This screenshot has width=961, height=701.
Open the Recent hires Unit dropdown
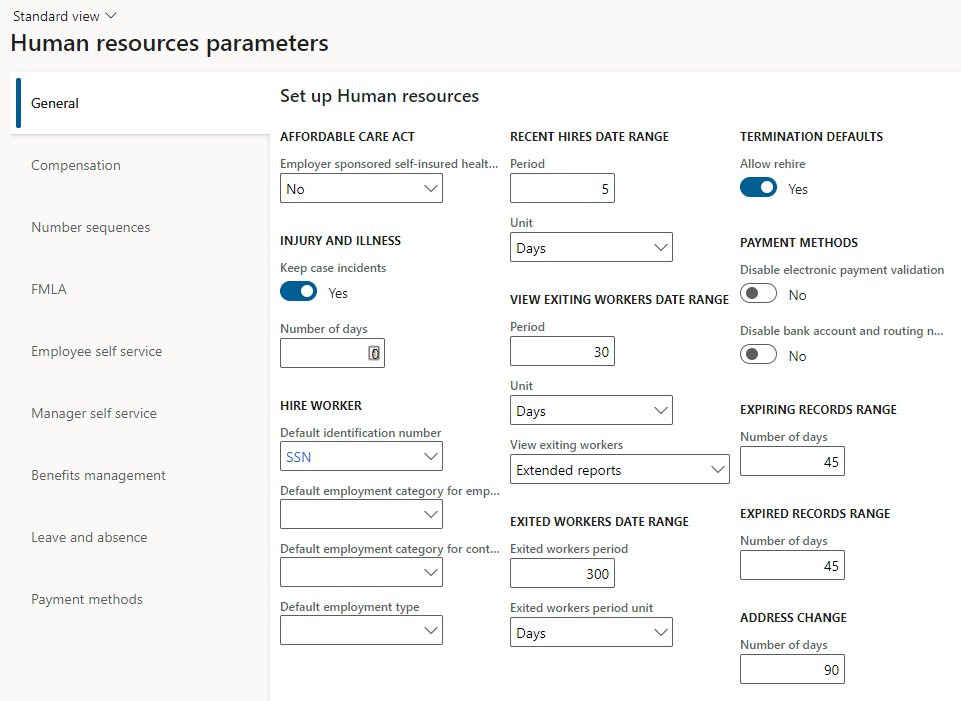coord(591,248)
